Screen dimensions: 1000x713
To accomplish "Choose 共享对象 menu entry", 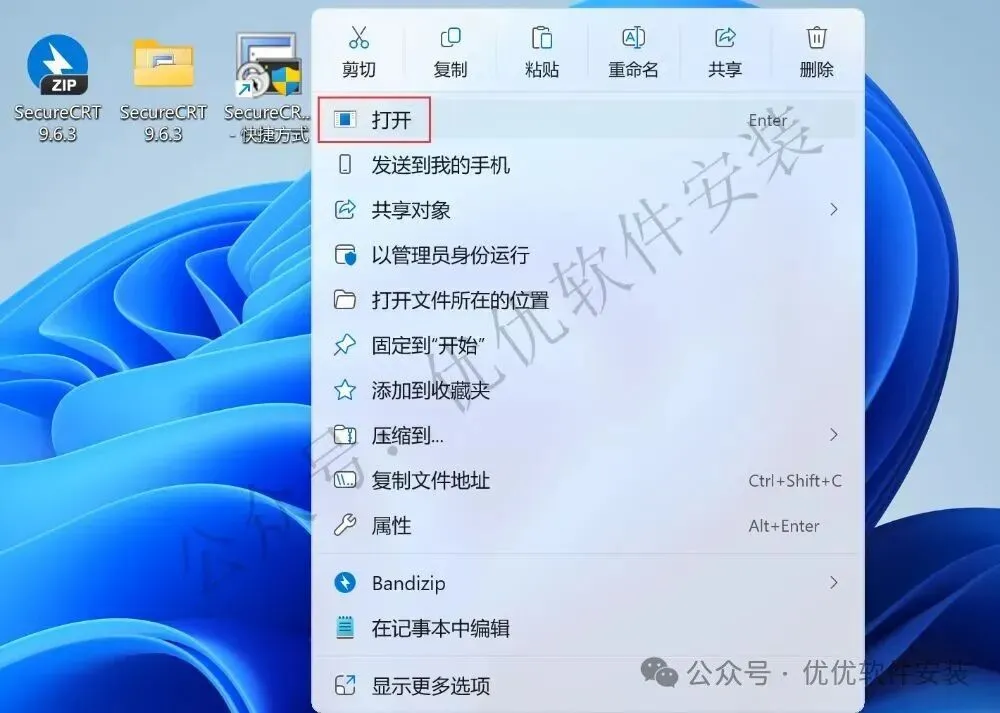I will pos(587,210).
